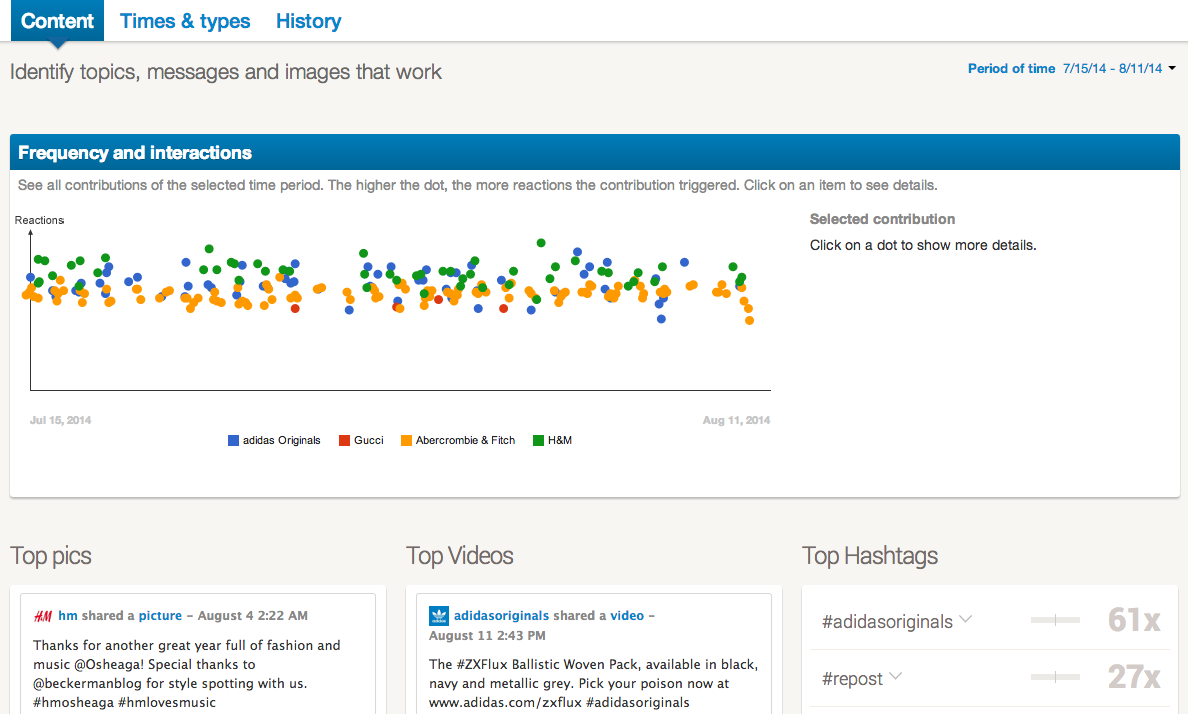The height and width of the screenshot is (714, 1188).
Task: Click the August 11 2:43 PM timestamp
Action: tap(487, 635)
